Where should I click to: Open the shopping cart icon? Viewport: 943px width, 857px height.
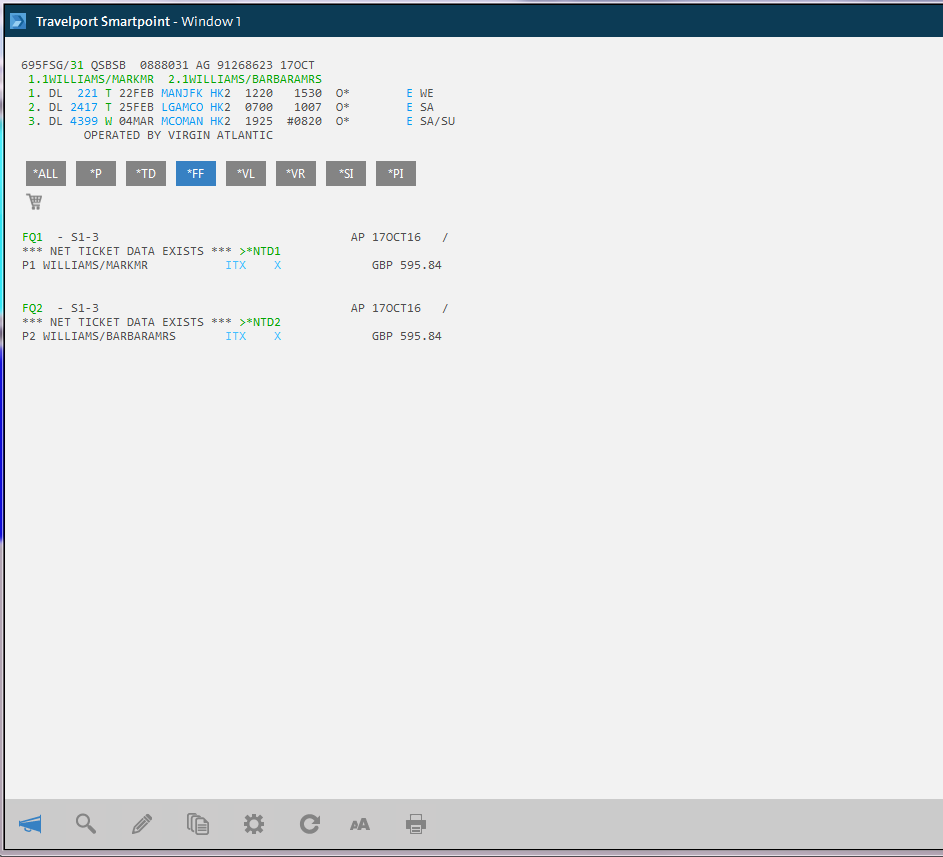(x=34, y=201)
